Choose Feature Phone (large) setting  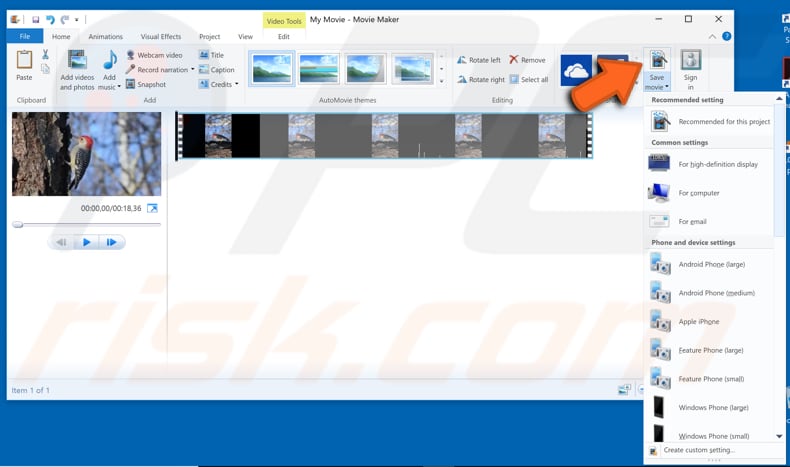pos(710,350)
